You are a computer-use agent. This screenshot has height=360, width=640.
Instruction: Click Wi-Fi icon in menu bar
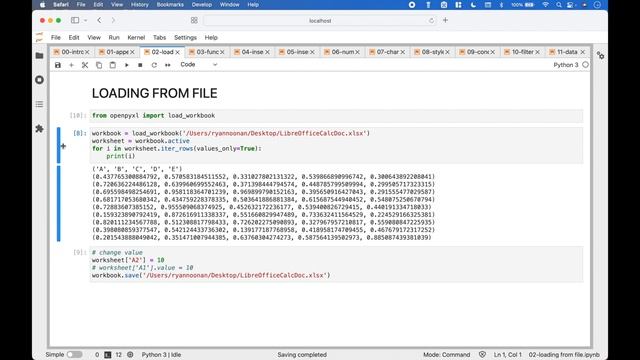click(x=545, y=5)
